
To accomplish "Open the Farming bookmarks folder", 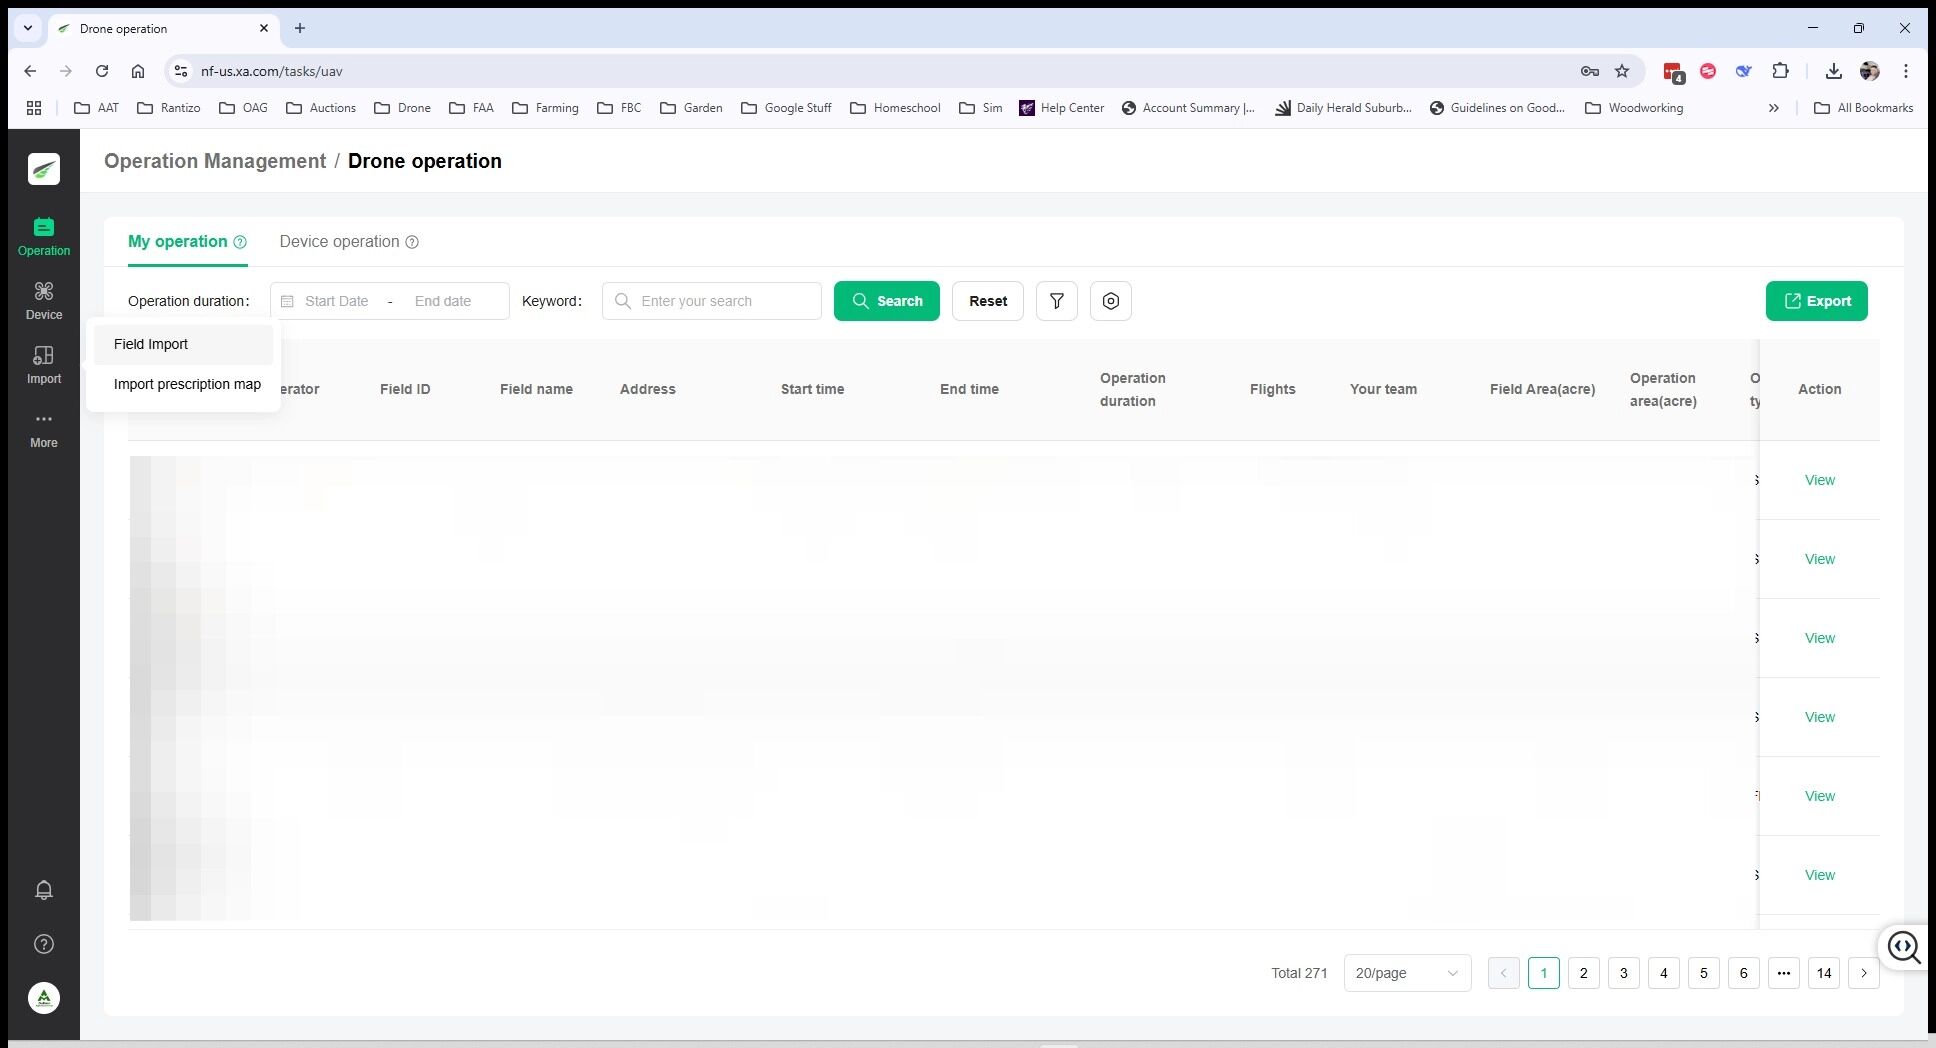I will [545, 108].
